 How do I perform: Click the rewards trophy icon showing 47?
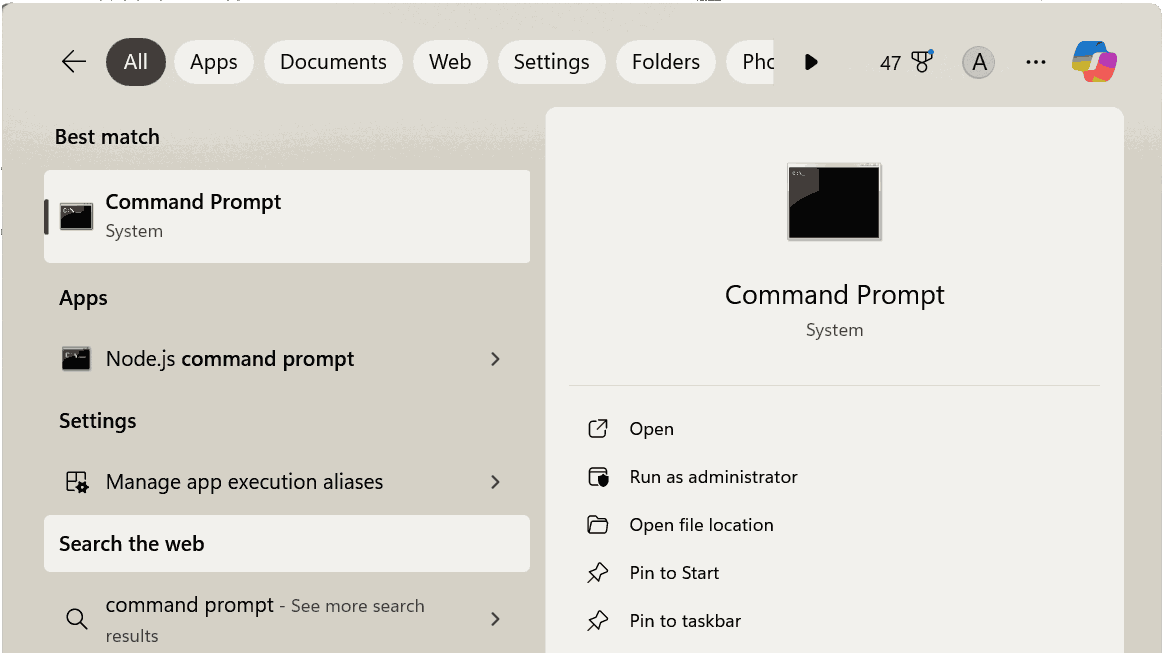coord(921,62)
